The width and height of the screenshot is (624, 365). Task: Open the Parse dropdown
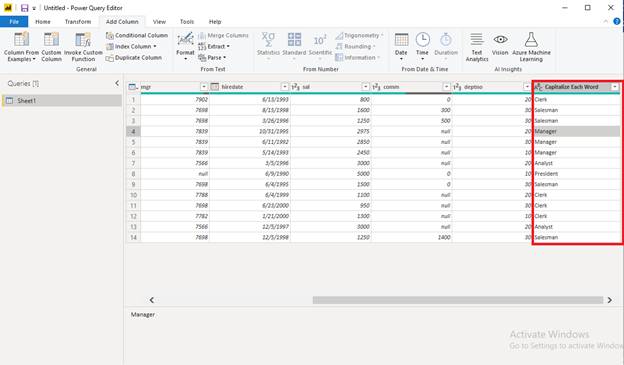click(x=212, y=58)
